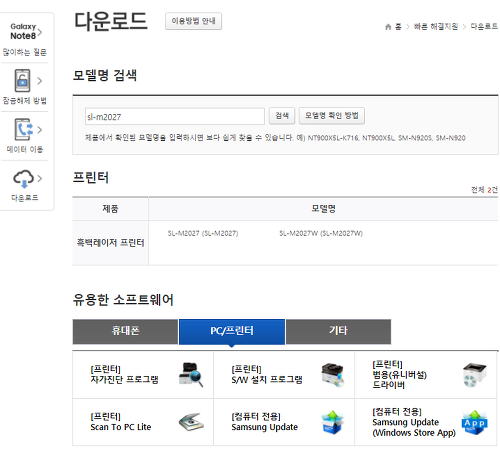
Task: Expand chevron next to 다운로드 cloud
Action: (40, 179)
